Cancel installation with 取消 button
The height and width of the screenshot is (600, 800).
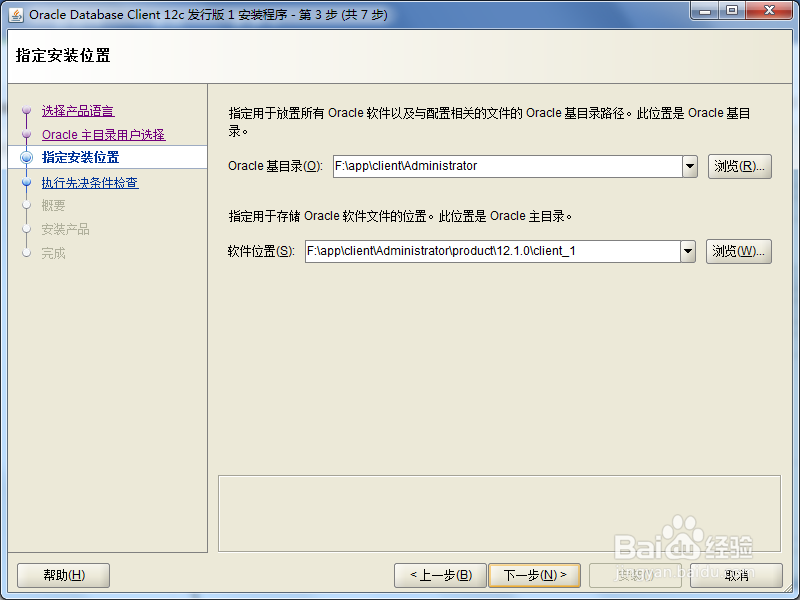pos(736,576)
